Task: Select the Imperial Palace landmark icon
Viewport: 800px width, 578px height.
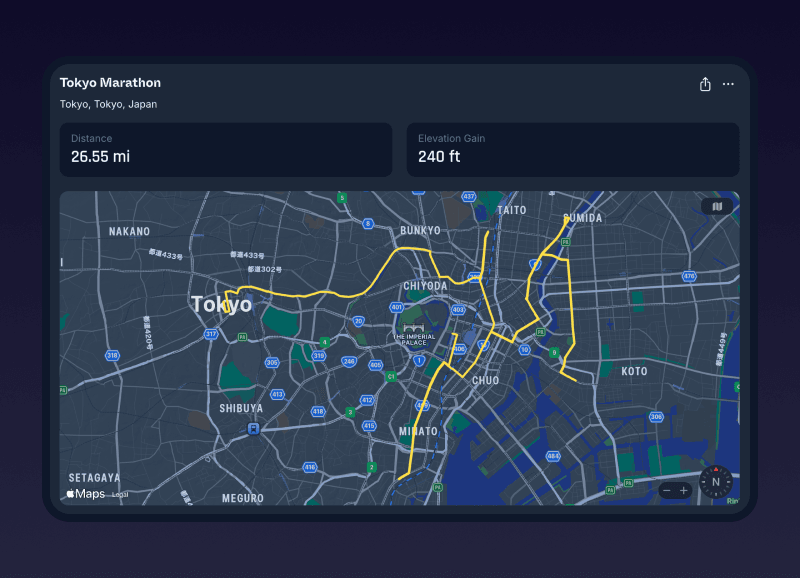Action: pos(415,327)
